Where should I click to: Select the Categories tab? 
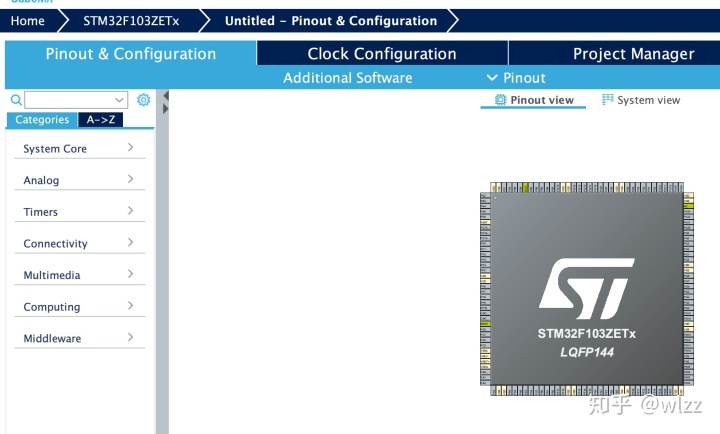pyautogui.click(x=42, y=119)
